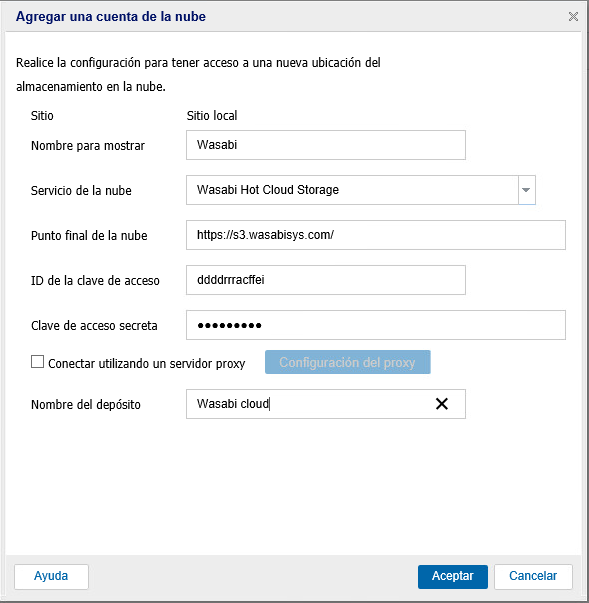Focus the Clave de acceso secreta field
Viewport: 589px width, 603px height.
(376, 325)
